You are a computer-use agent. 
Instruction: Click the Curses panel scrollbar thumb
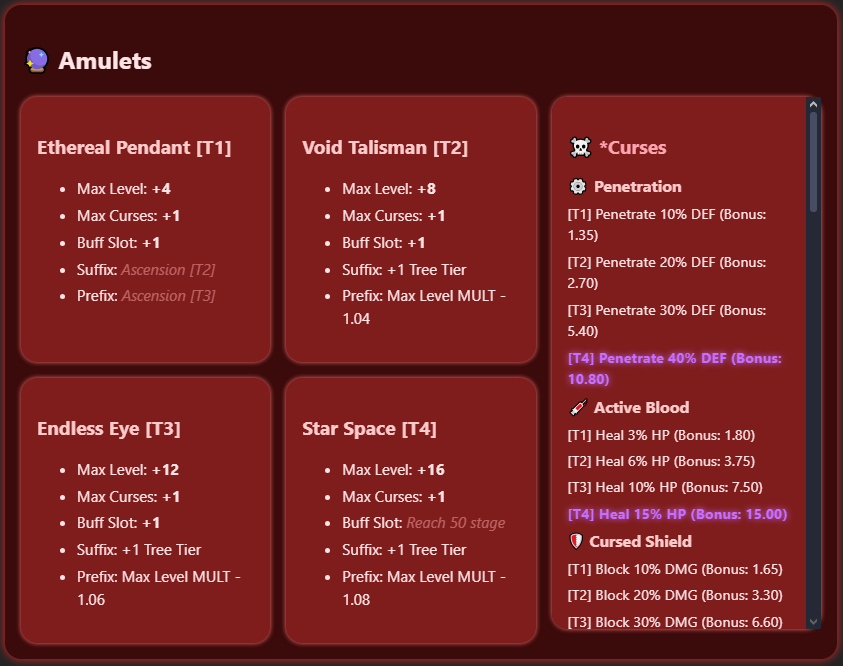point(813,161)
